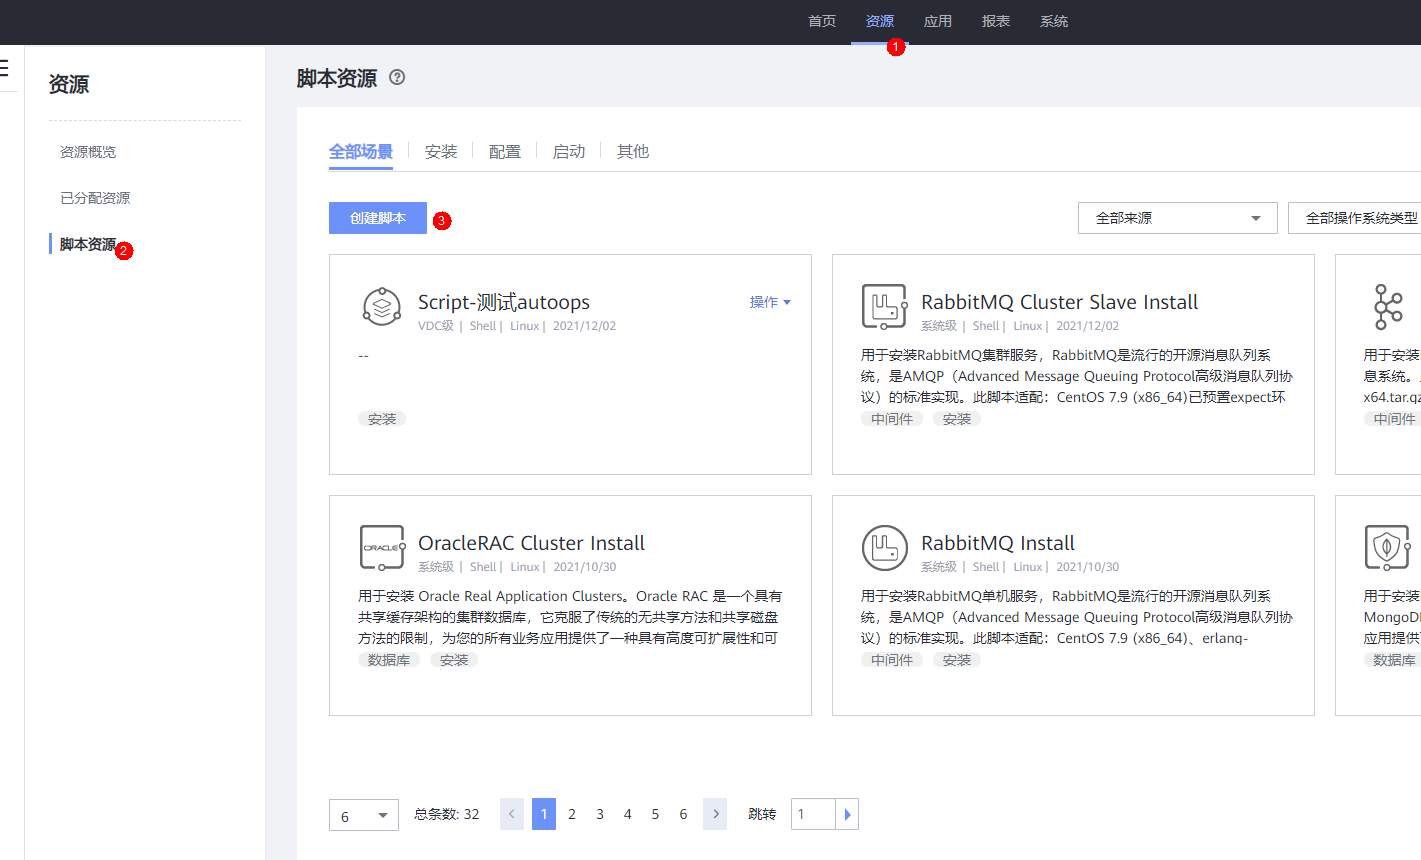
Task: Click the cluster nodes icon on the cut-off card
Action: click(1388, 306)
